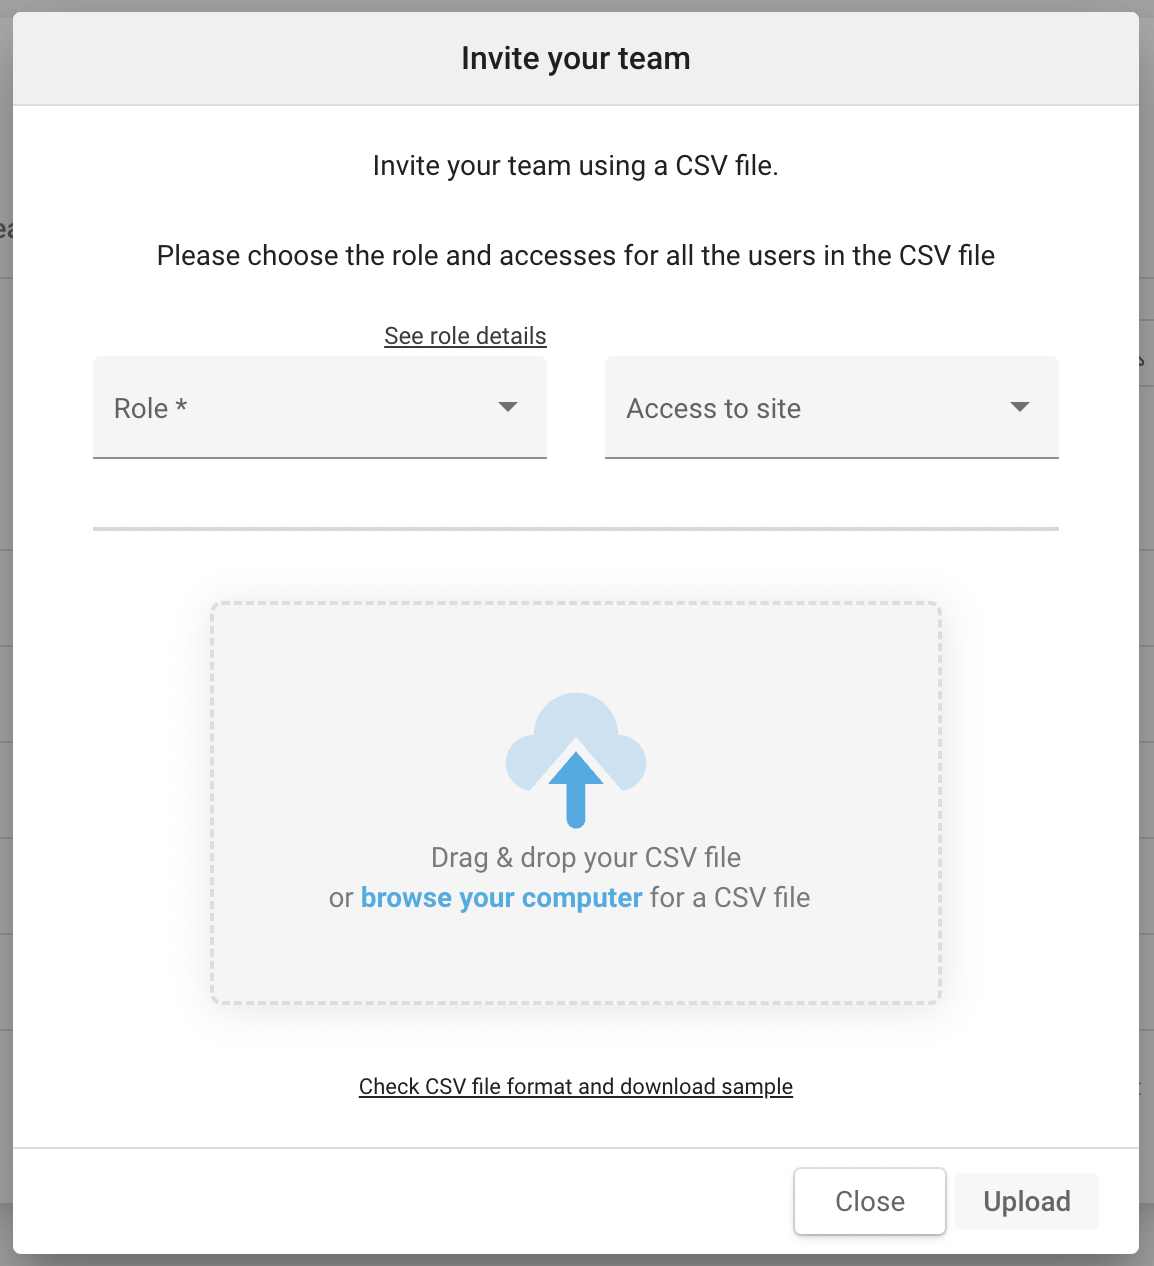Viewport: 1154px width, 1266px height.
Task: Click the 'Please choose the role and accesses' instruction
Action: [x=576, y=256]
